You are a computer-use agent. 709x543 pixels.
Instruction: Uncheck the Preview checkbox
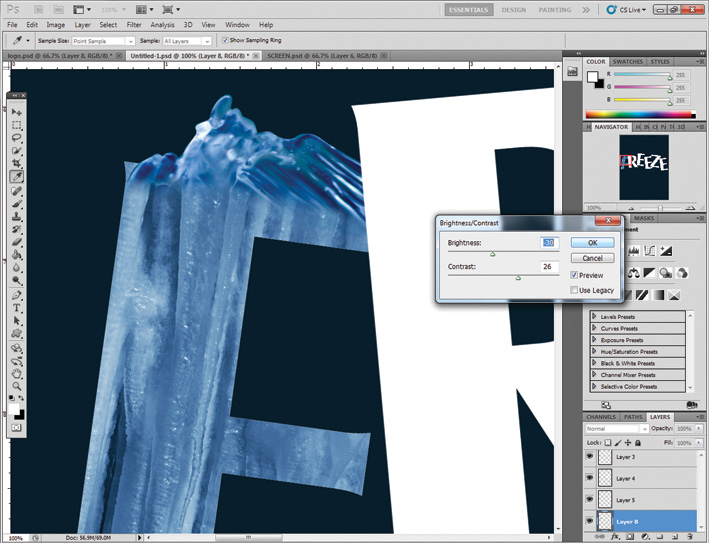(574, 275)
